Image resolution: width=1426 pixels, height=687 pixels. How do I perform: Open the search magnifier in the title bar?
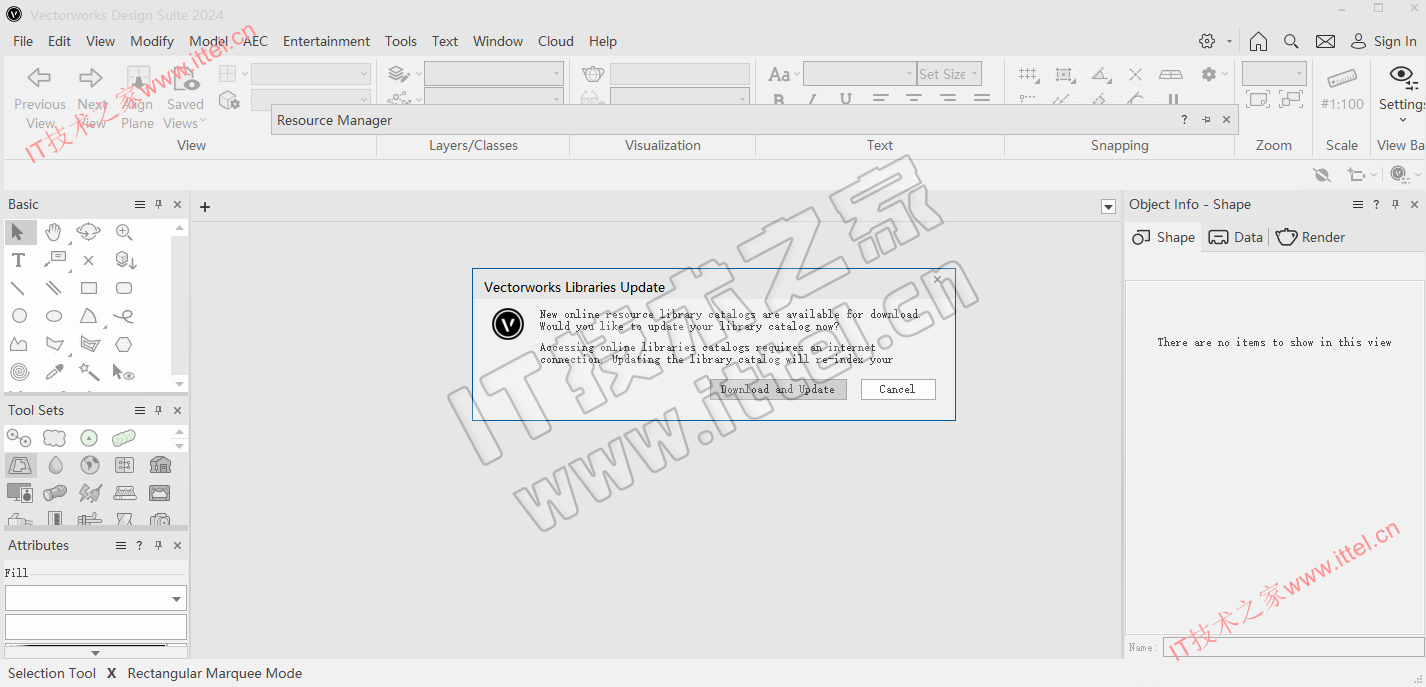point(1291,41)
